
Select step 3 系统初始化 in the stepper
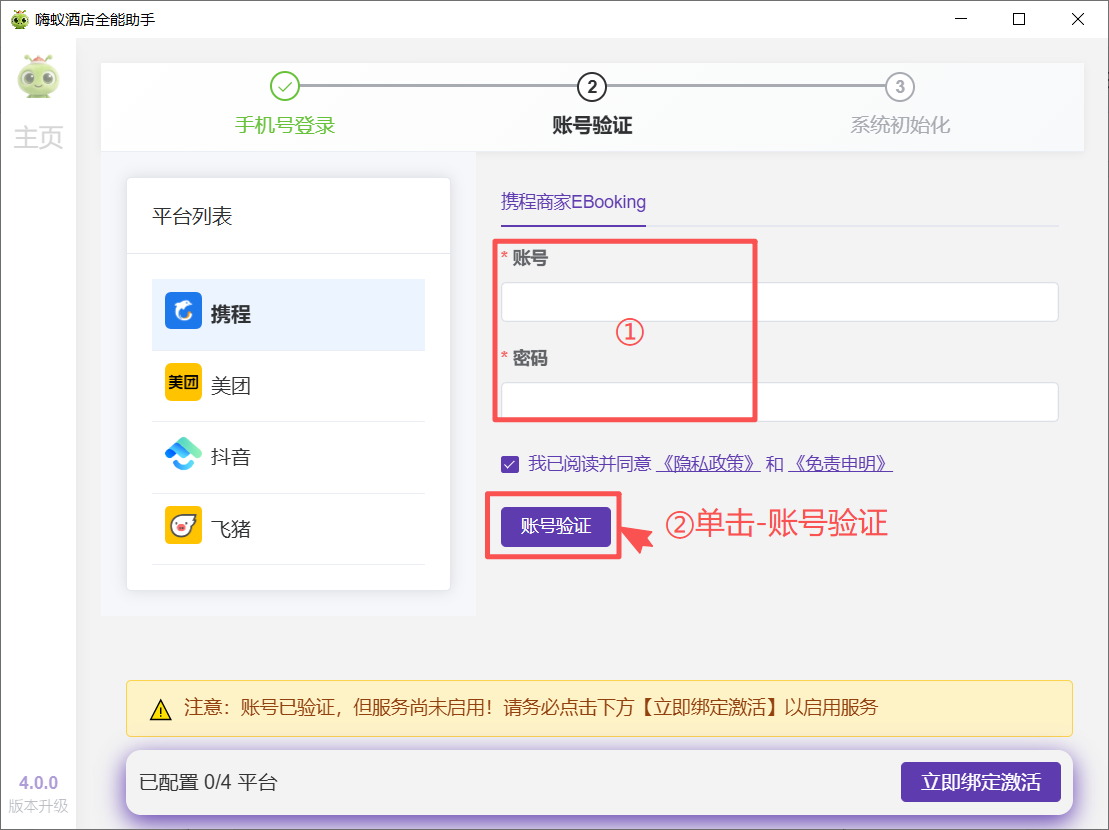(x=898, y=87)
